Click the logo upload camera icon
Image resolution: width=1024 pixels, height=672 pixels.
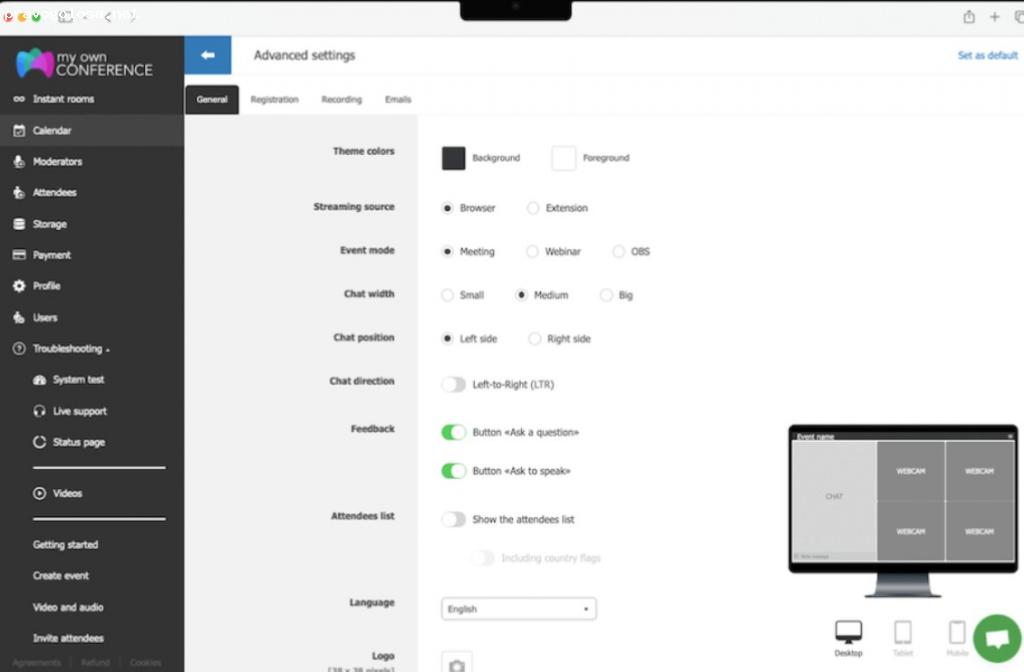point(457,664)
